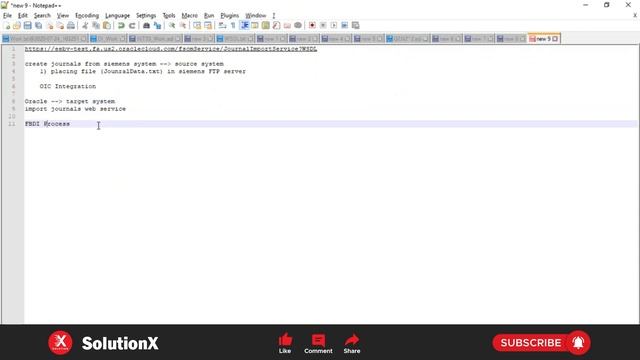This screenshot has width=640, height=360.
Task: Undo the last edit with toolbar arrow
Action: [121, 25]
